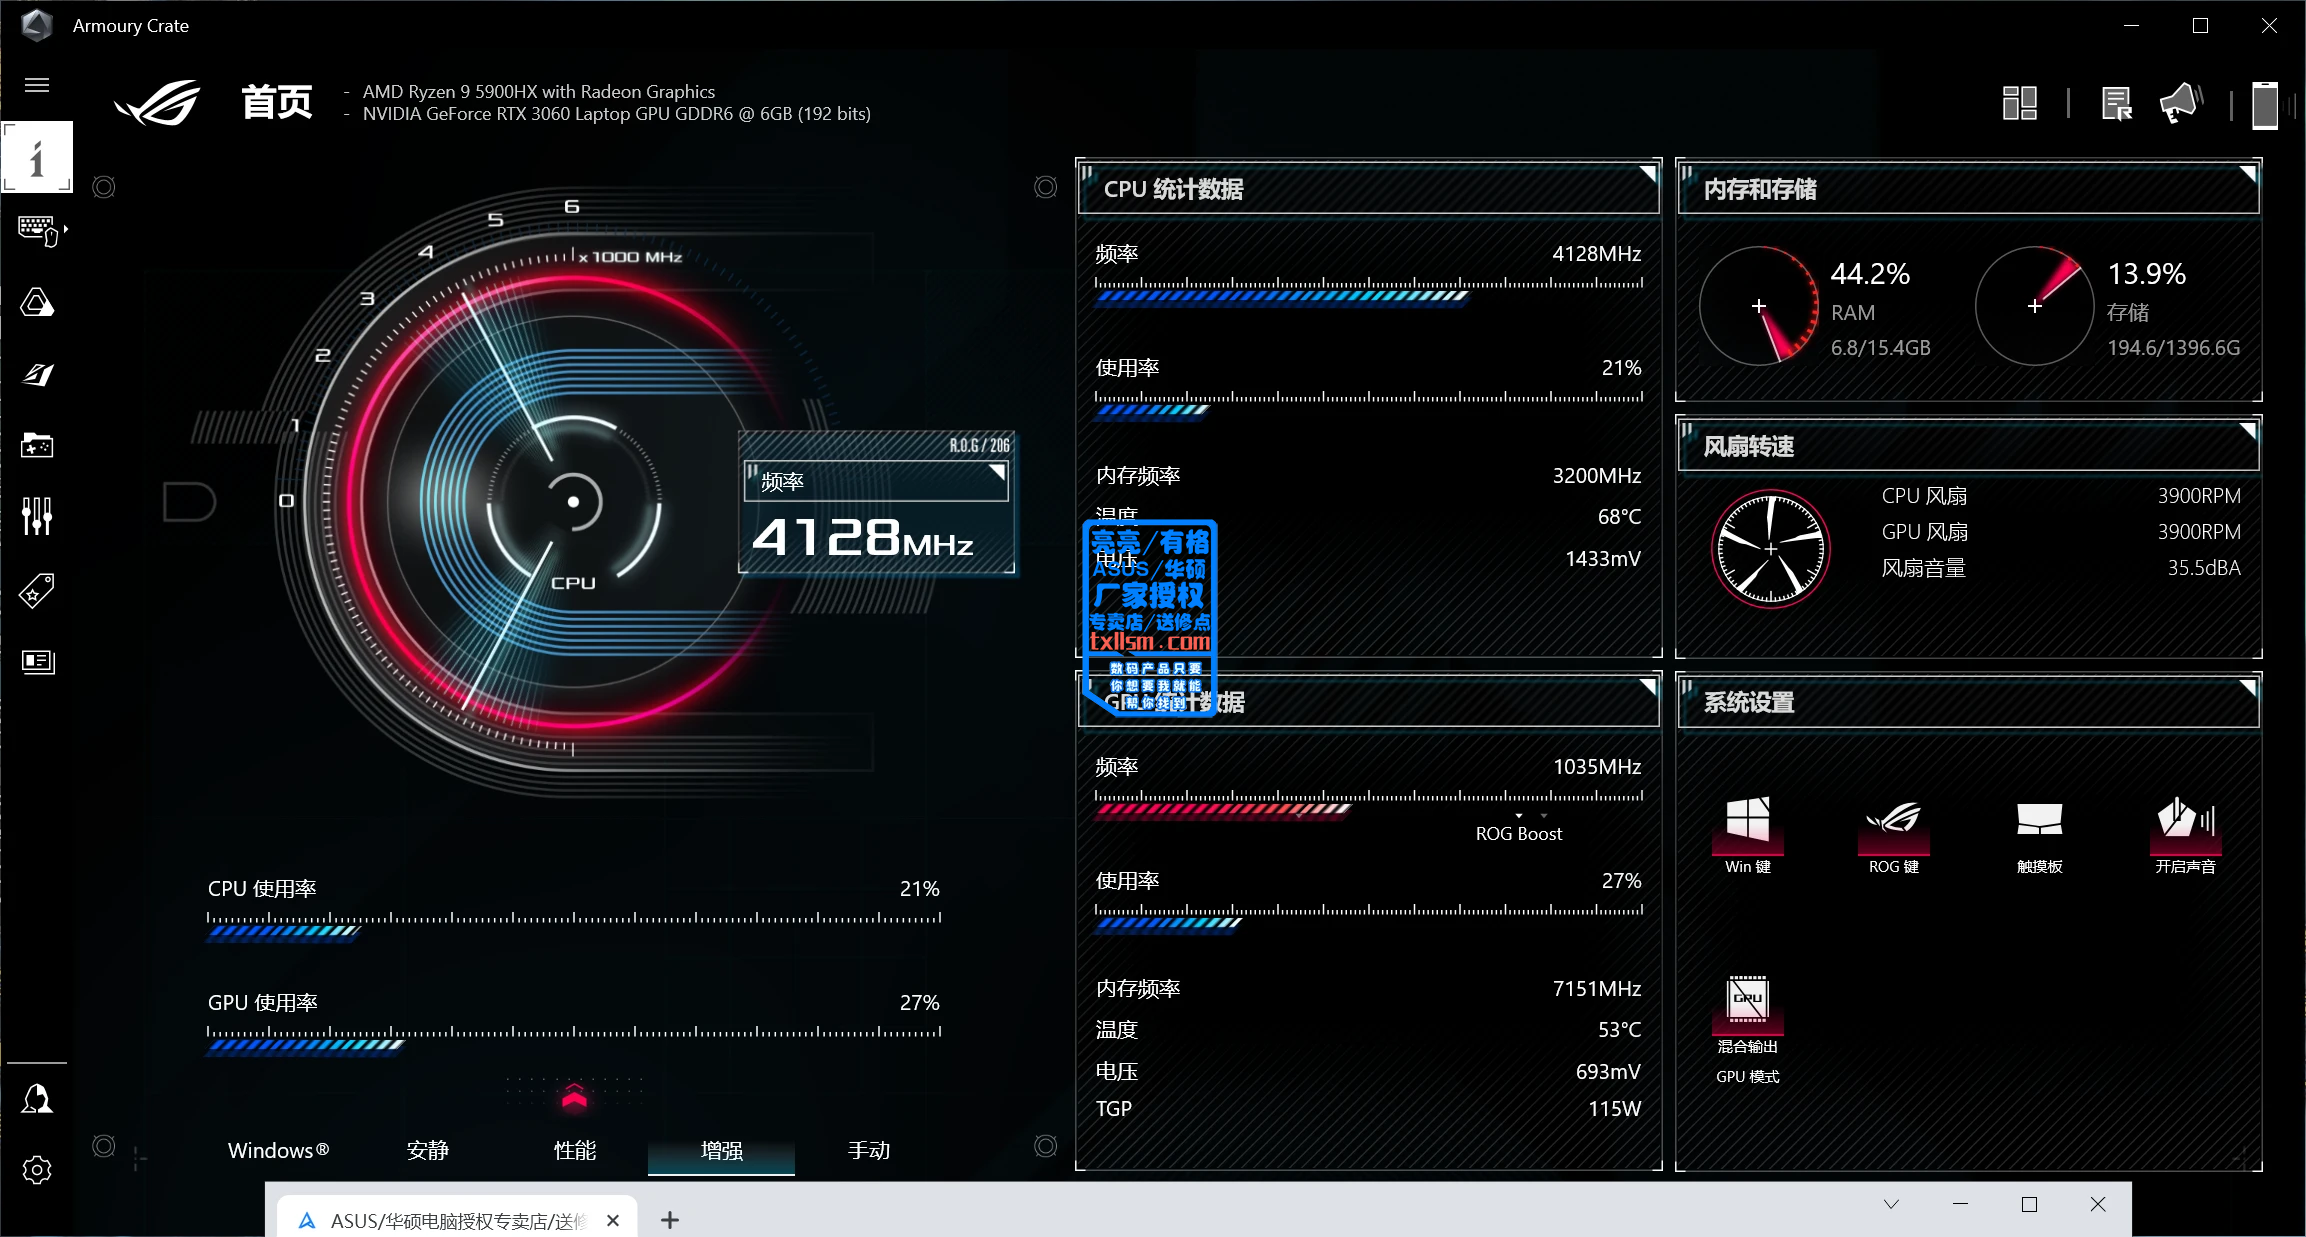The image size is (2306, 1237).
Task: Open Settings gear icon in sidebar
Action: click(37, 1170)
